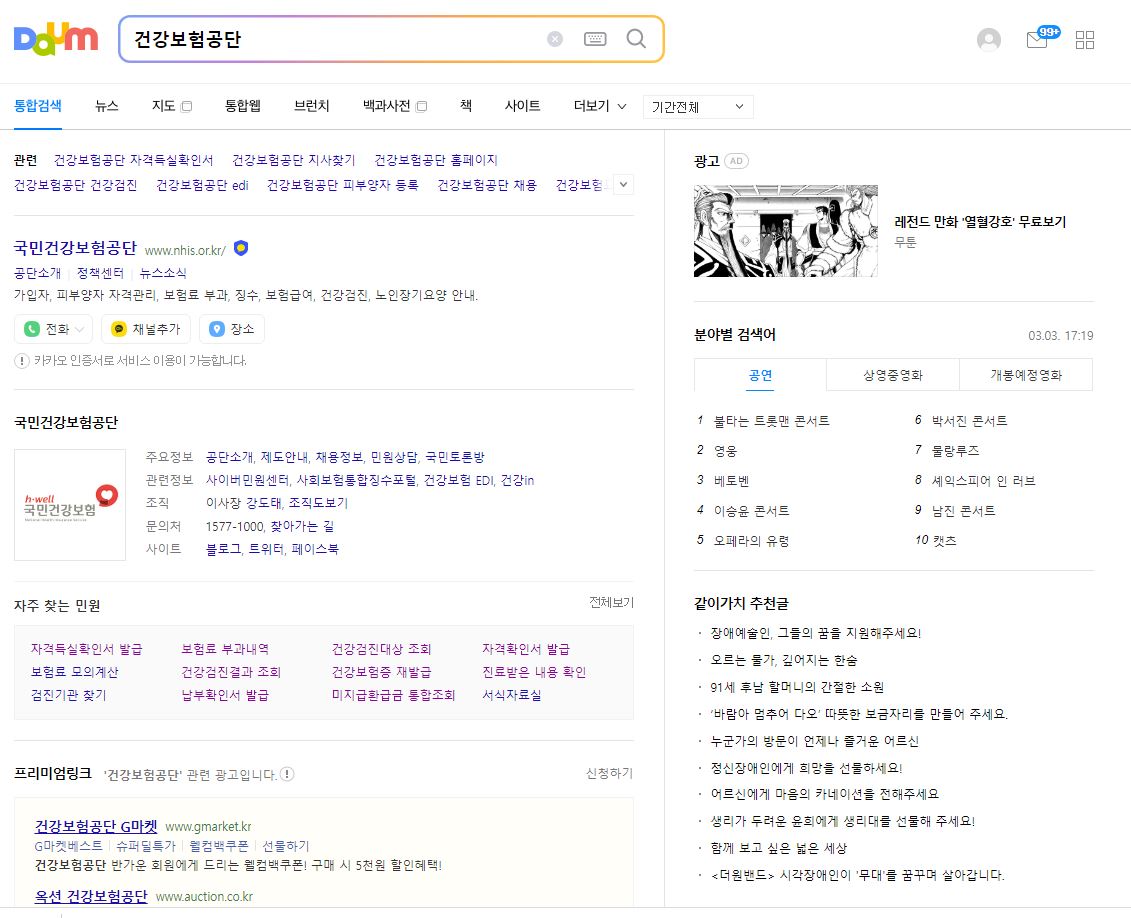Image resolution: width=1131 pixels, height=918 pixels.
Task: Click the AD badge next to 광고
Action: [x=736, y=161]
